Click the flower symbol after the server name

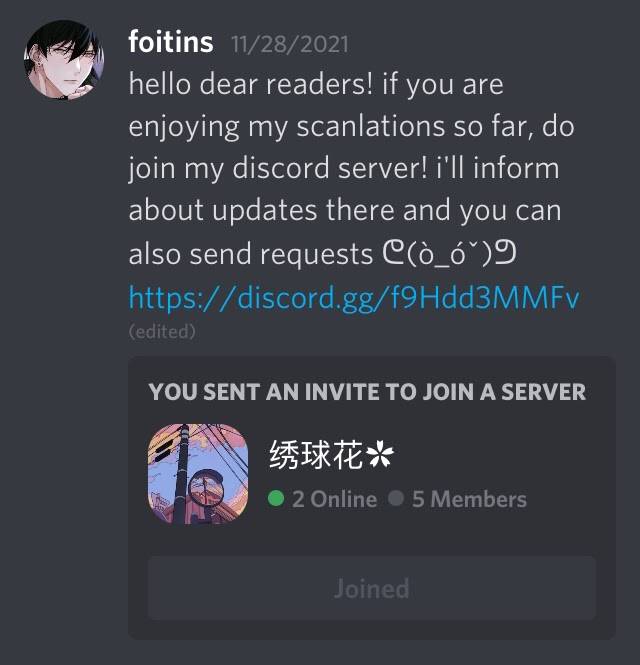(x=380, y=454)
